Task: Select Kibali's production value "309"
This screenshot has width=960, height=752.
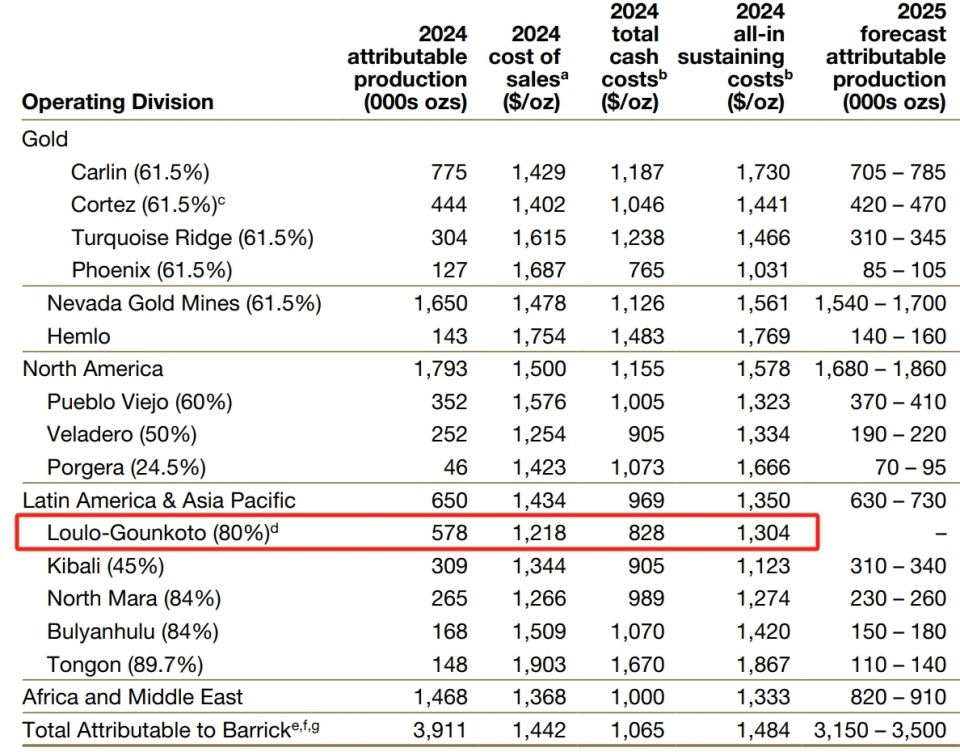Action: 449,566
